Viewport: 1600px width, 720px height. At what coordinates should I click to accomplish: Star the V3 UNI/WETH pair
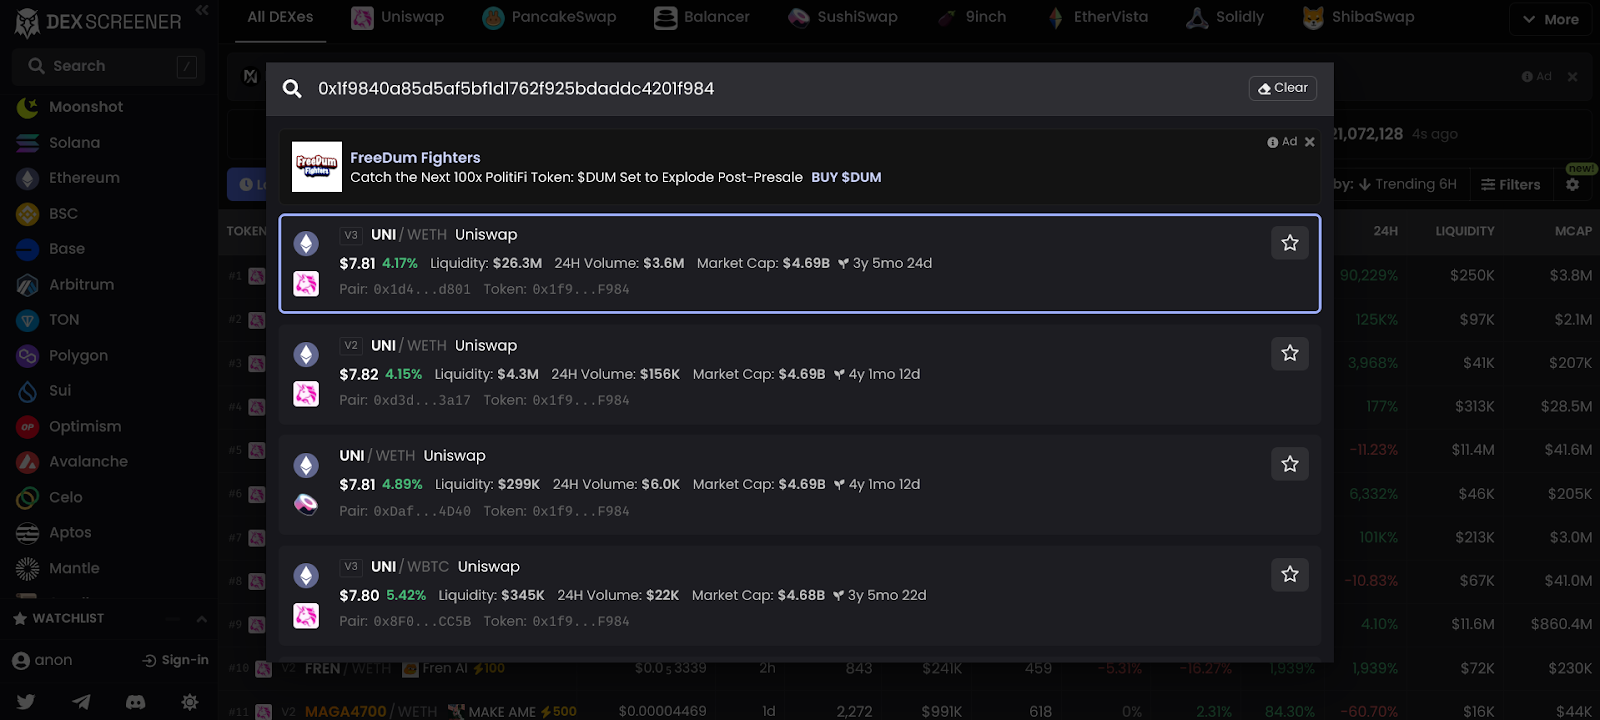coord(1290,243)
